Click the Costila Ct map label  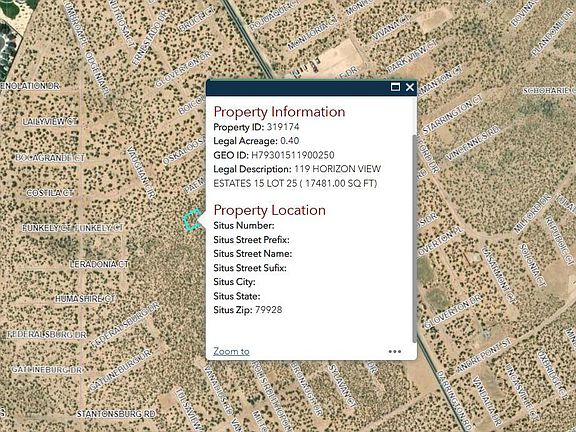50,193
